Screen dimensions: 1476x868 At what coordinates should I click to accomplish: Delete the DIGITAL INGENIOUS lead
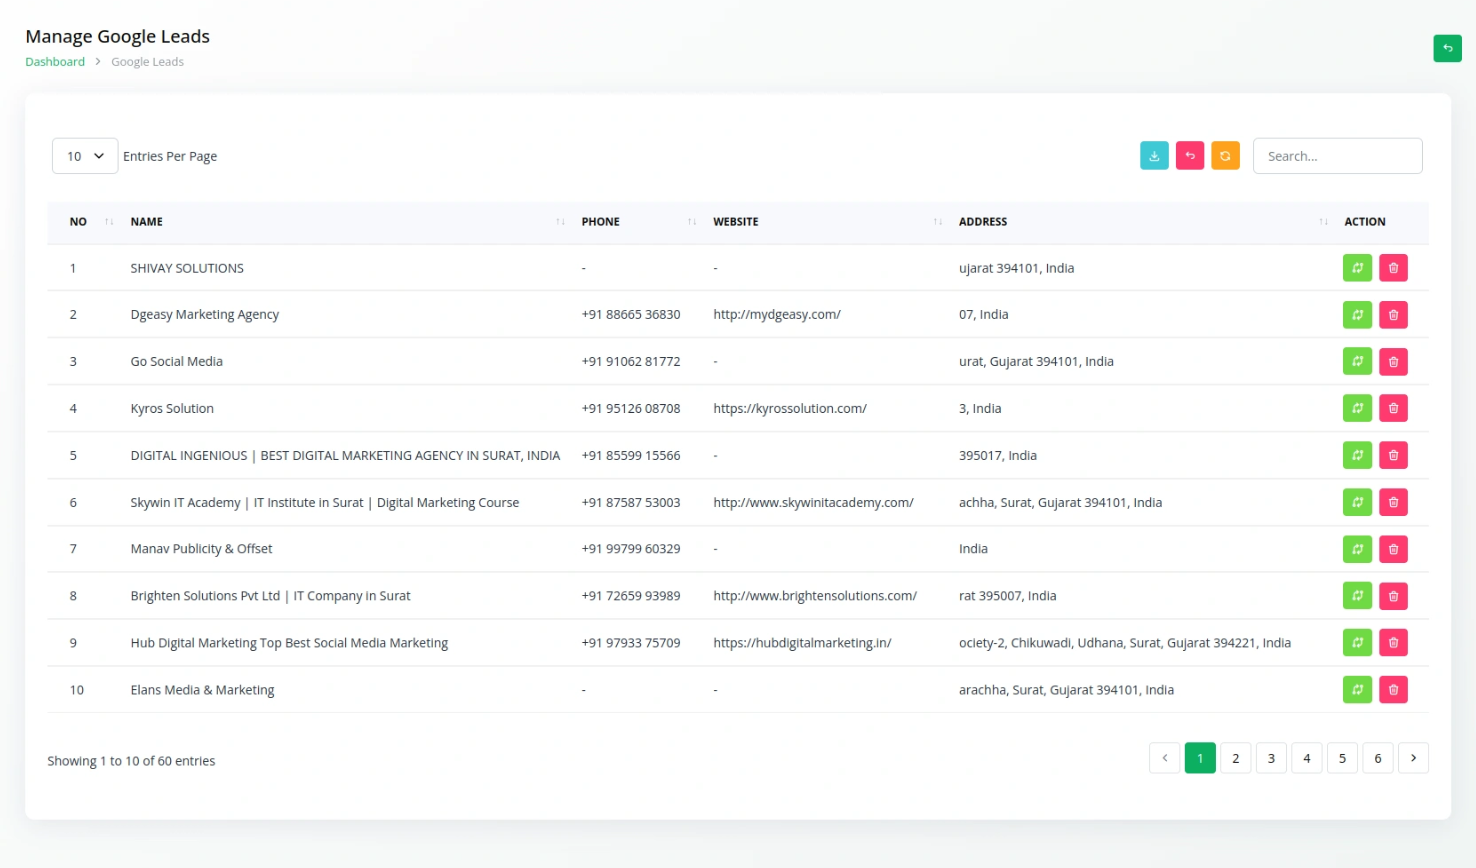(x=1393, y=455)
